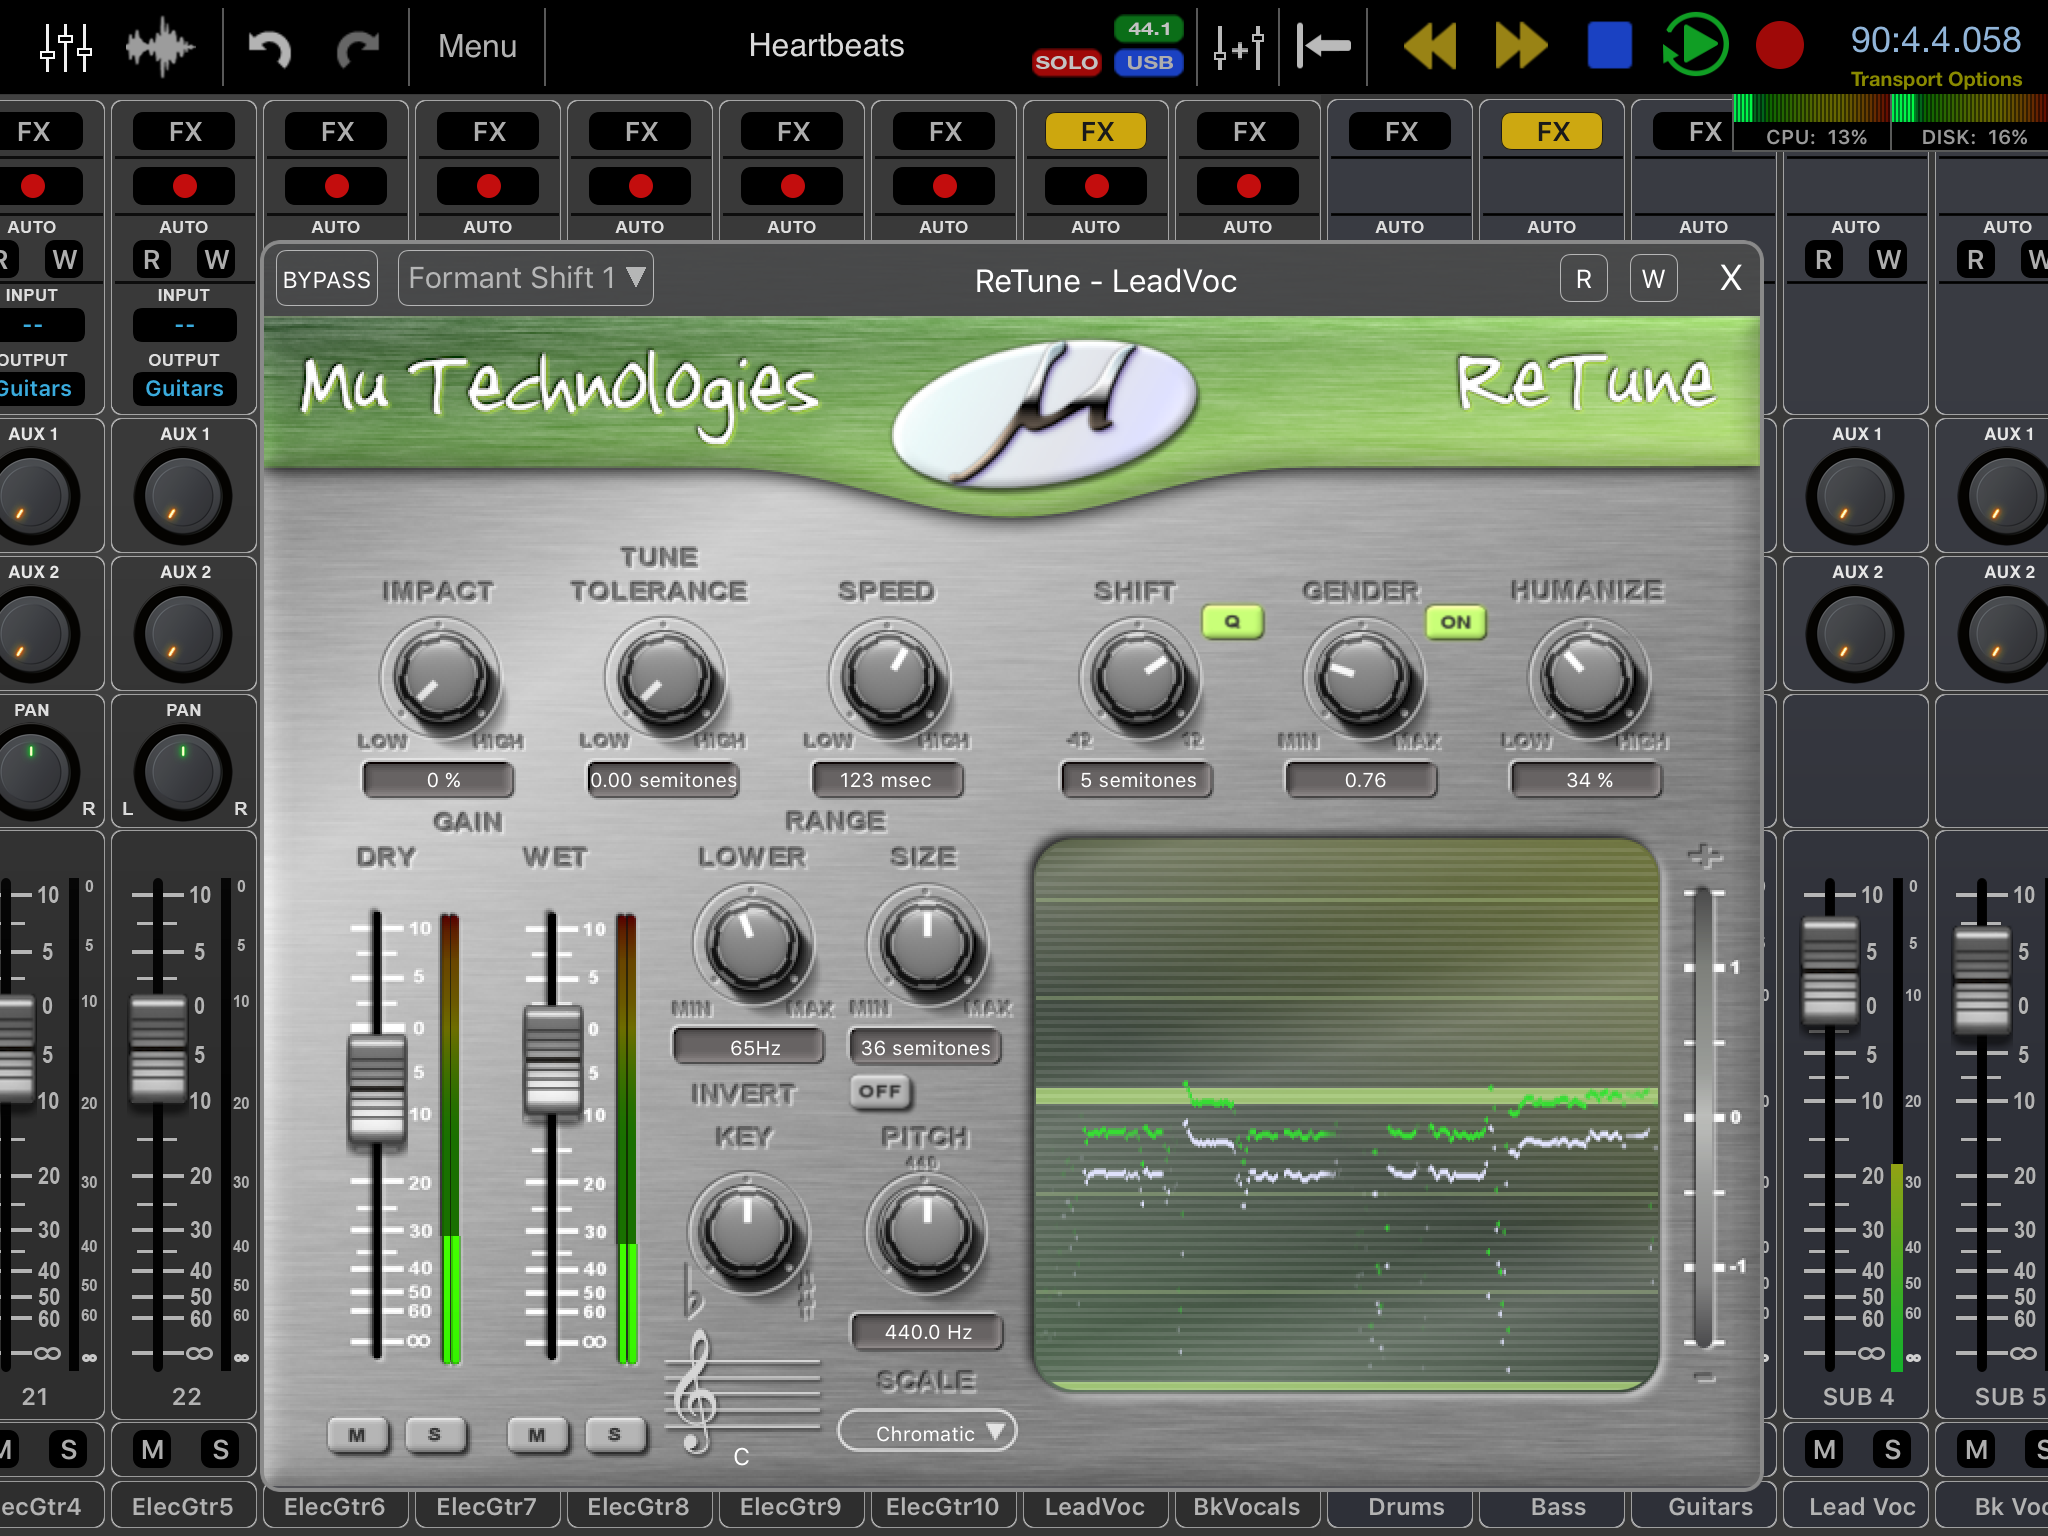Image resolution: width=2048 pixels, height=1536 pixels.
Task: Click the pitch graph display
Action: point(1346,1114)
